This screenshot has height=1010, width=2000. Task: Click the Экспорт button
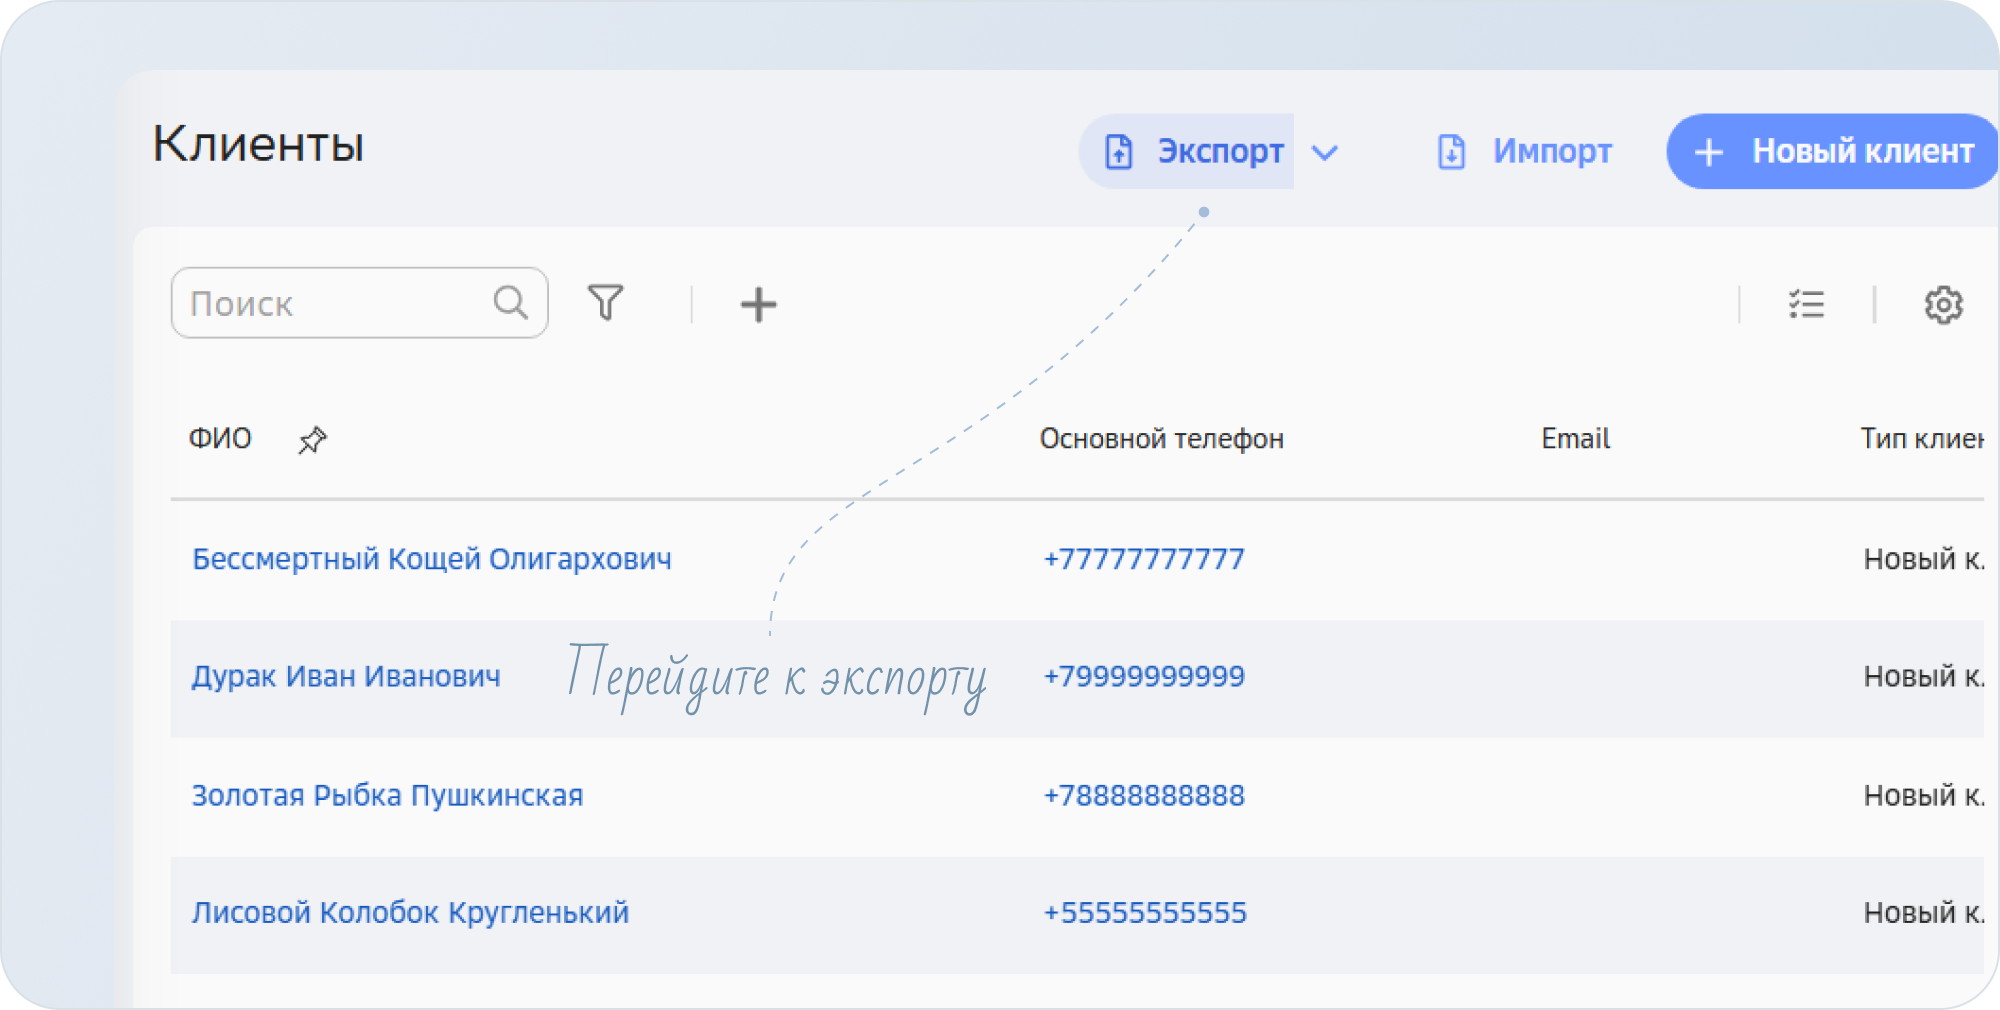tap(1193, 151)
